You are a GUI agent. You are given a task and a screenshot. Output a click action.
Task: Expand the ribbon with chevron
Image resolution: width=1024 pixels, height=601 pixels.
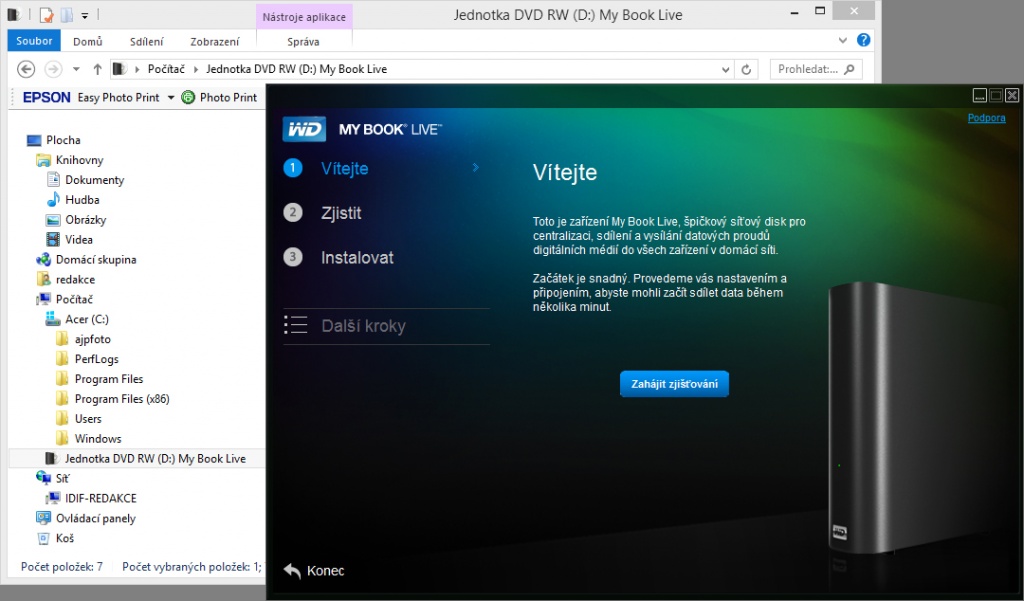842,41
